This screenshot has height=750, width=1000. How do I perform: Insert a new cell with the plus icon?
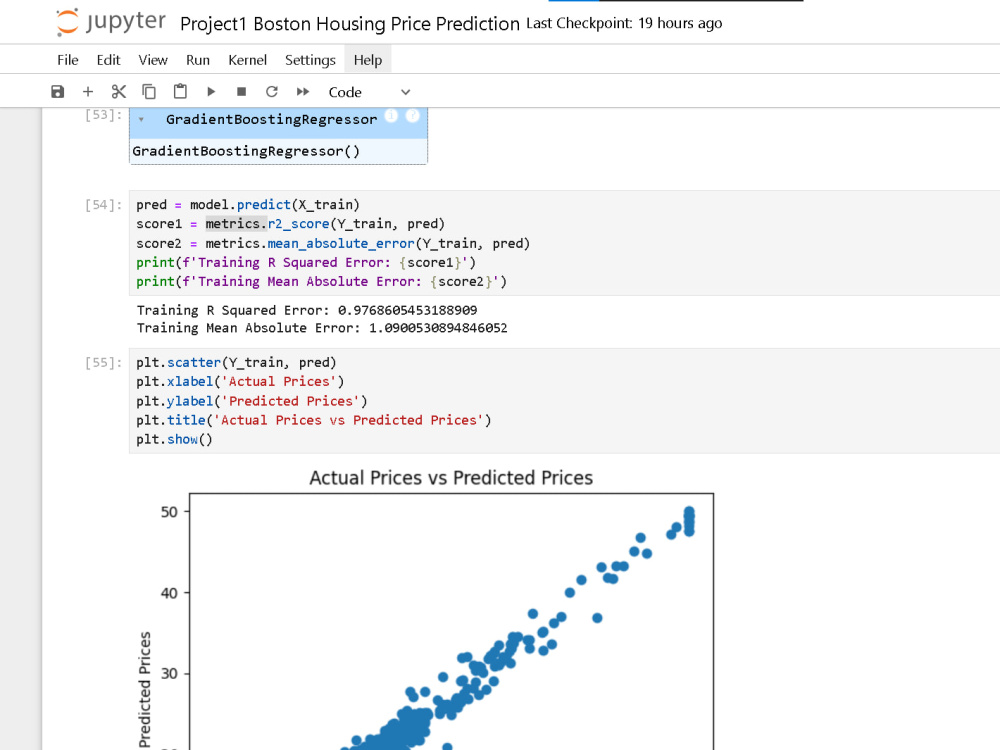tap(88, 92)
